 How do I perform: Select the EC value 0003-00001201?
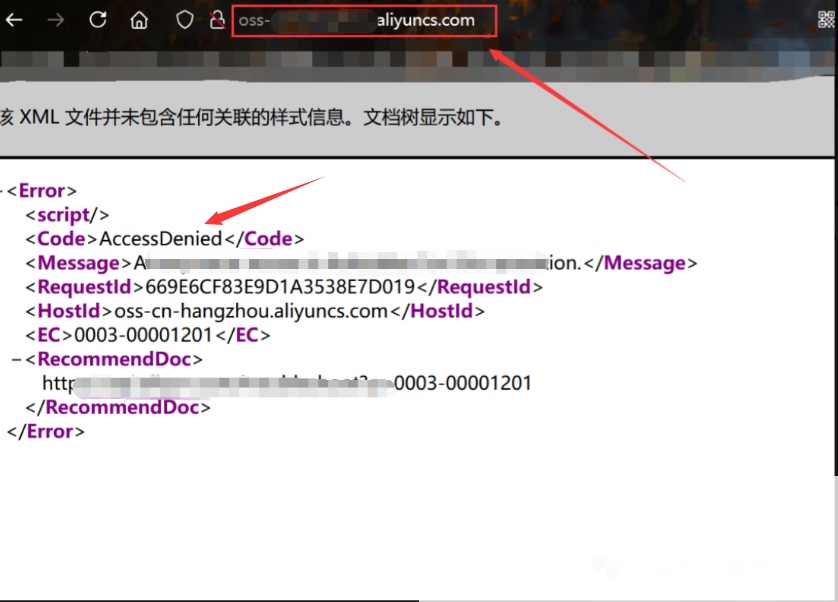(x=143, y=335)
